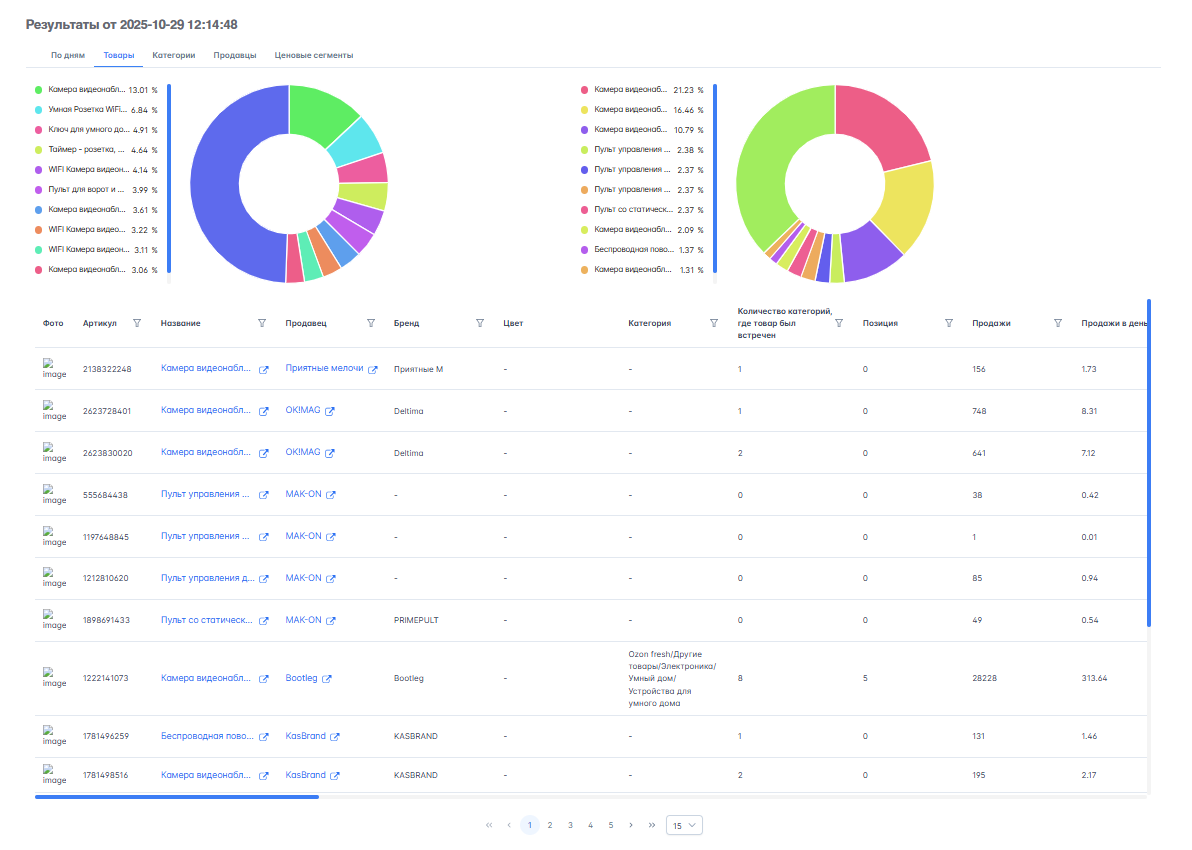Go to next page arrow
1192x850 pixels.
coord(631,825)
